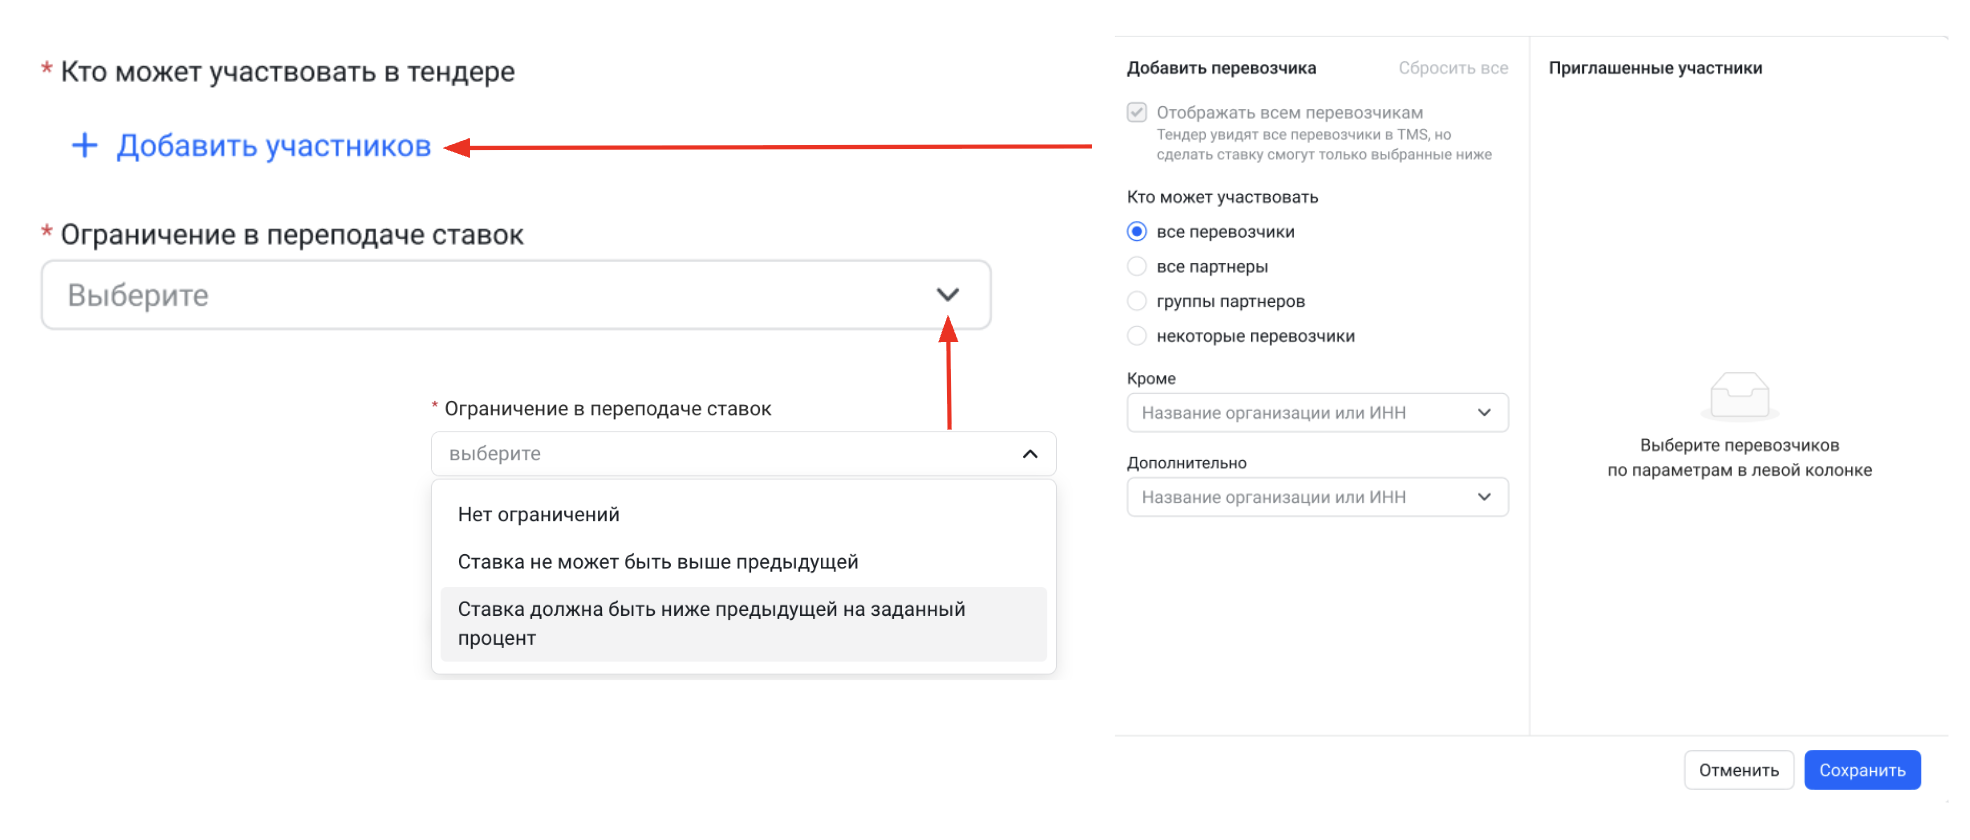Image resolution: width=1970 pixels, height=840 pixels.
Task: Select the все перевозчики radio button
Action: click(1137, 232)
